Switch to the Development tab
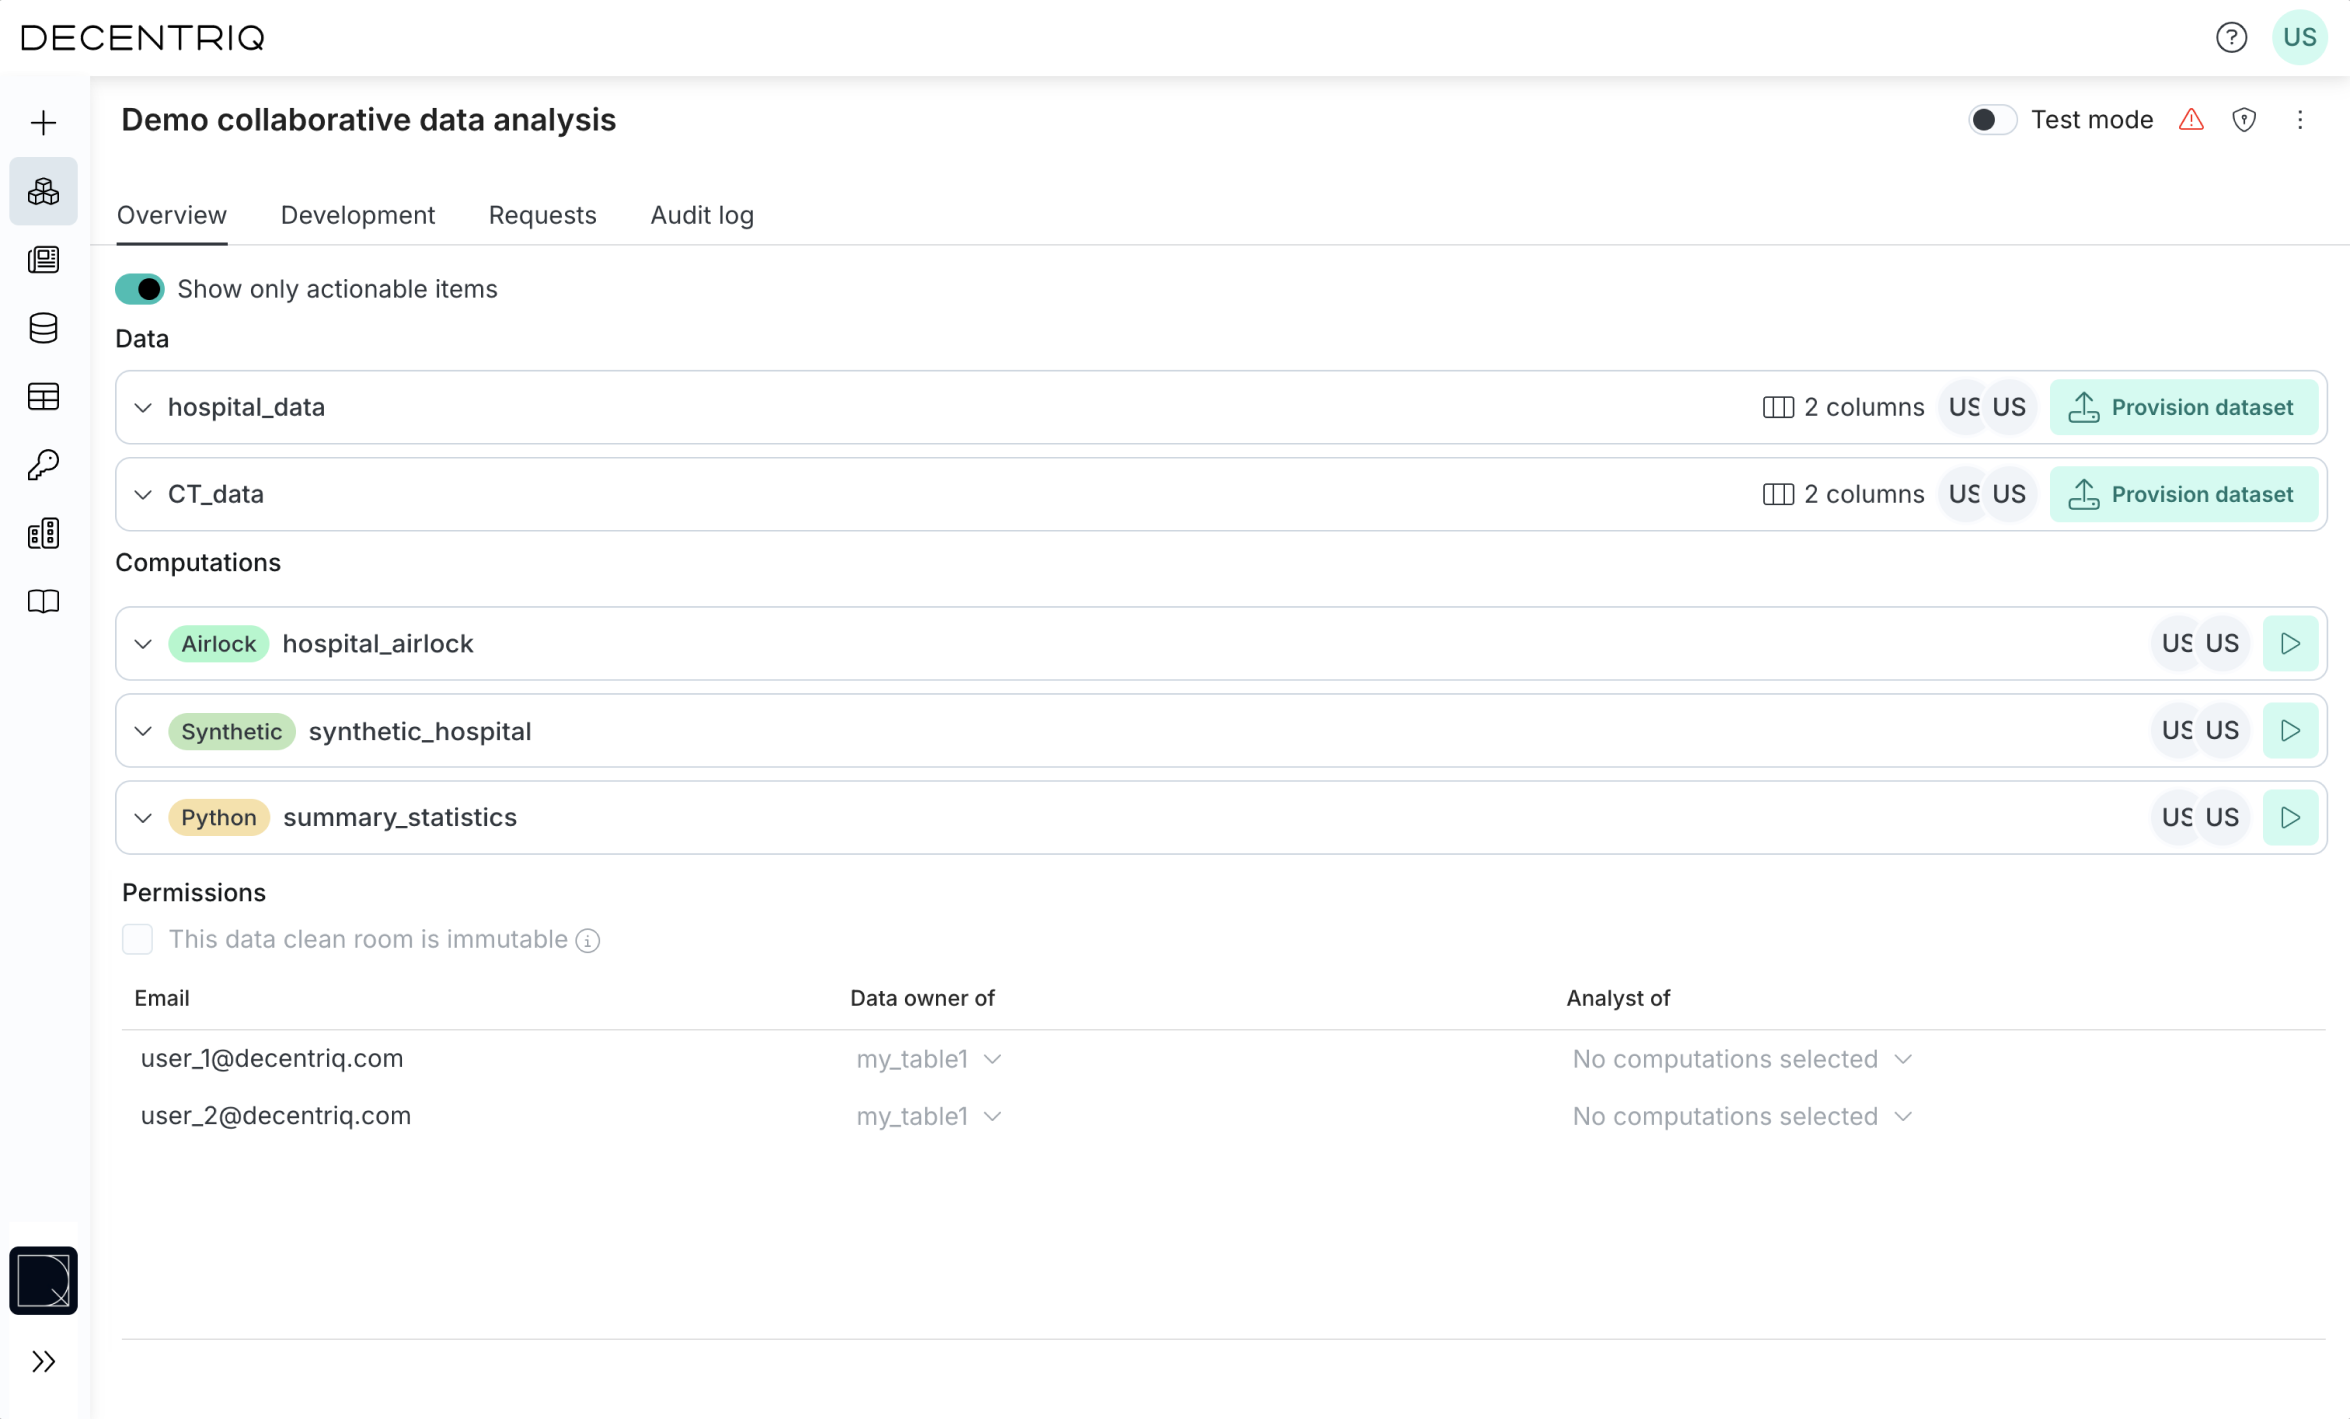This screenshot has height=1420, width=2350. [x=357, y=215]
